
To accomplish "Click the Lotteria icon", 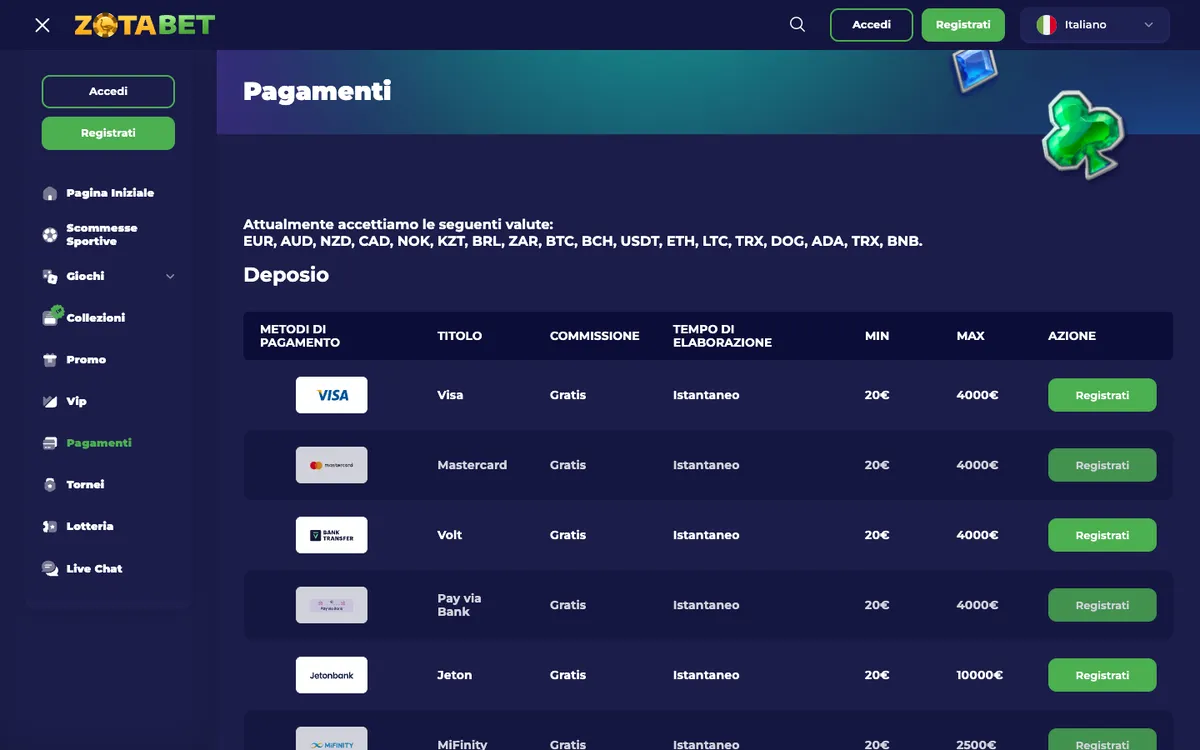I will [x=50, y=526].
